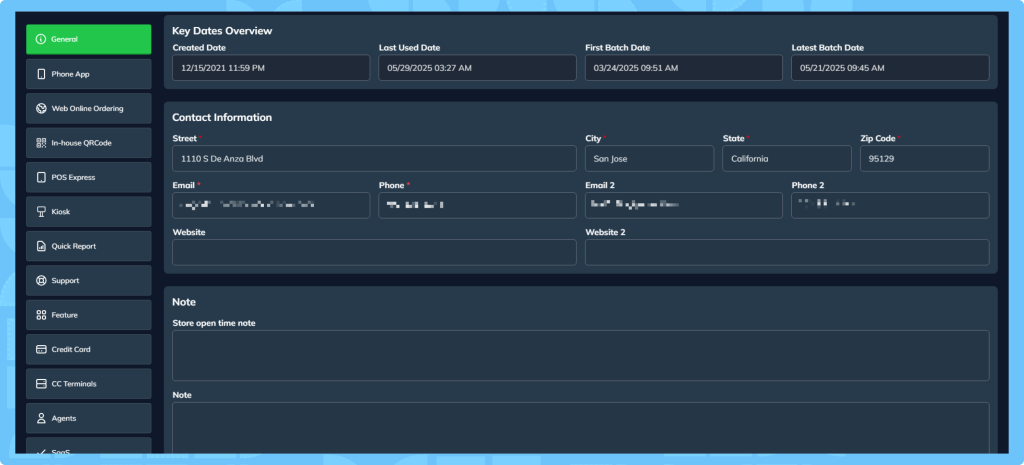This screenshot has width=1024, height=465.
Task: Open the Kiosk section
Action: (x=89, y=212)
